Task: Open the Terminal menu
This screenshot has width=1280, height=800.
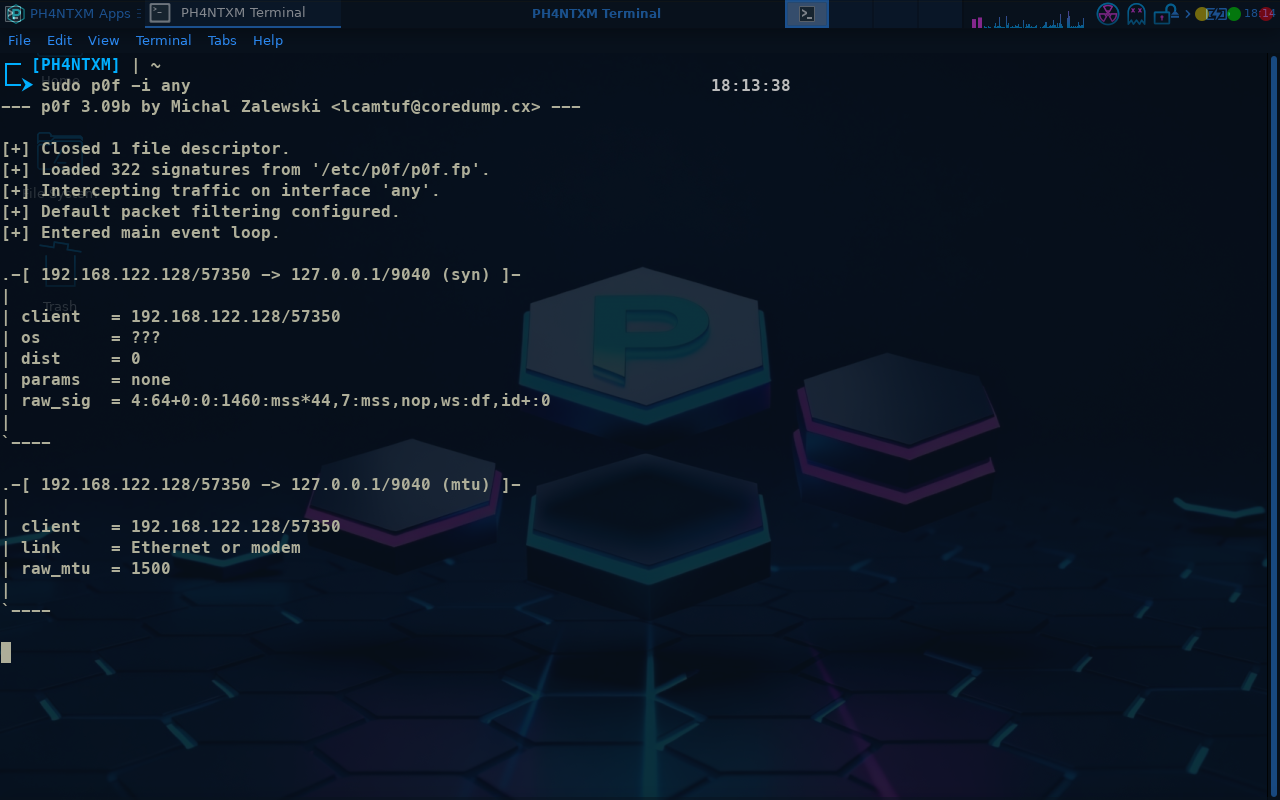Action: 163,41
